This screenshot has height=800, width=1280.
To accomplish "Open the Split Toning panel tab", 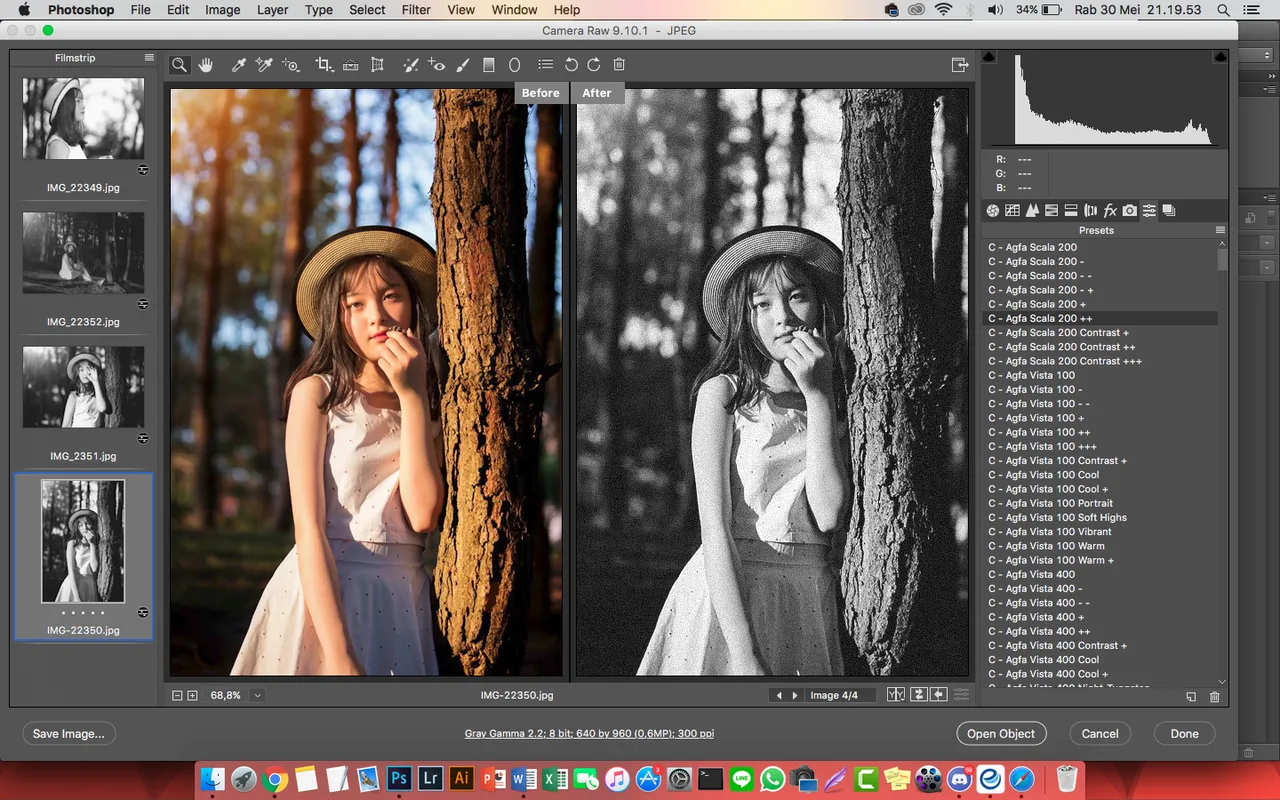I will pyautogui.click(x=1071, y=211).
